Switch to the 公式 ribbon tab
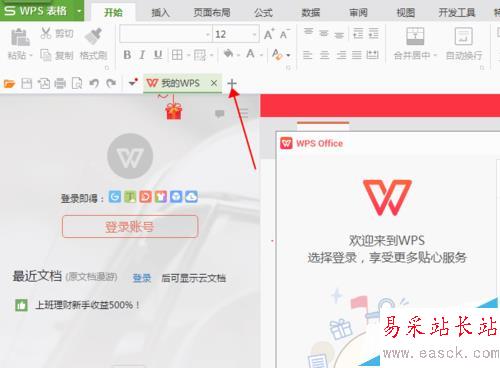 pyautogui.click(x=263, y=13)
